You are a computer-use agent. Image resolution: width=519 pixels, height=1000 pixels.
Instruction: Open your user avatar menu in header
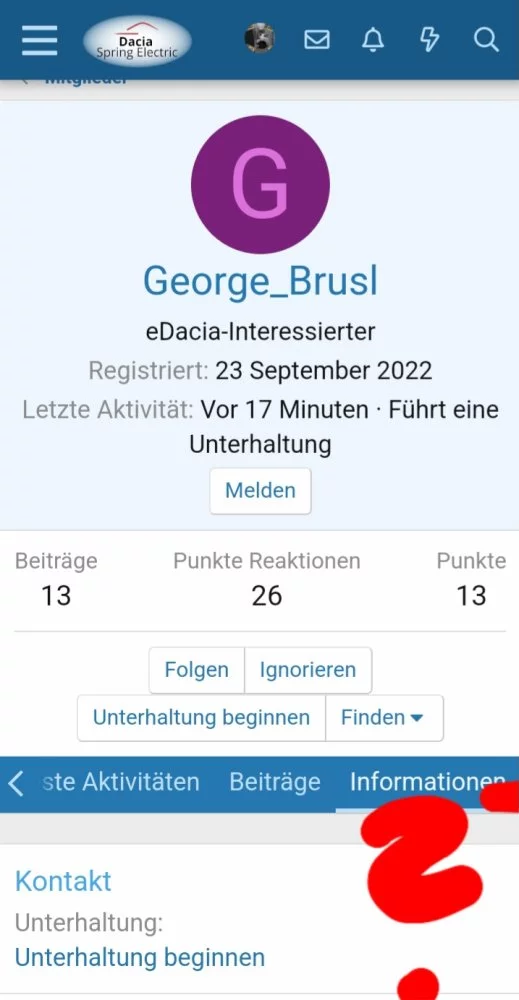click(260, 39)
